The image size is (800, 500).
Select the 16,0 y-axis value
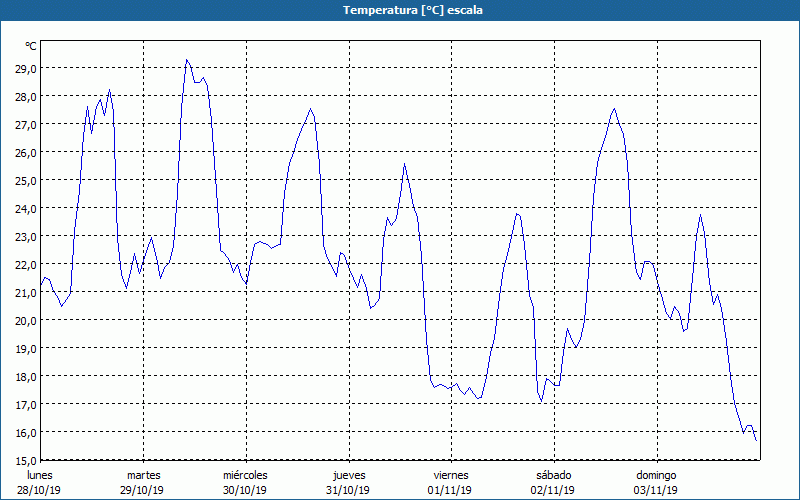point(26,433)
